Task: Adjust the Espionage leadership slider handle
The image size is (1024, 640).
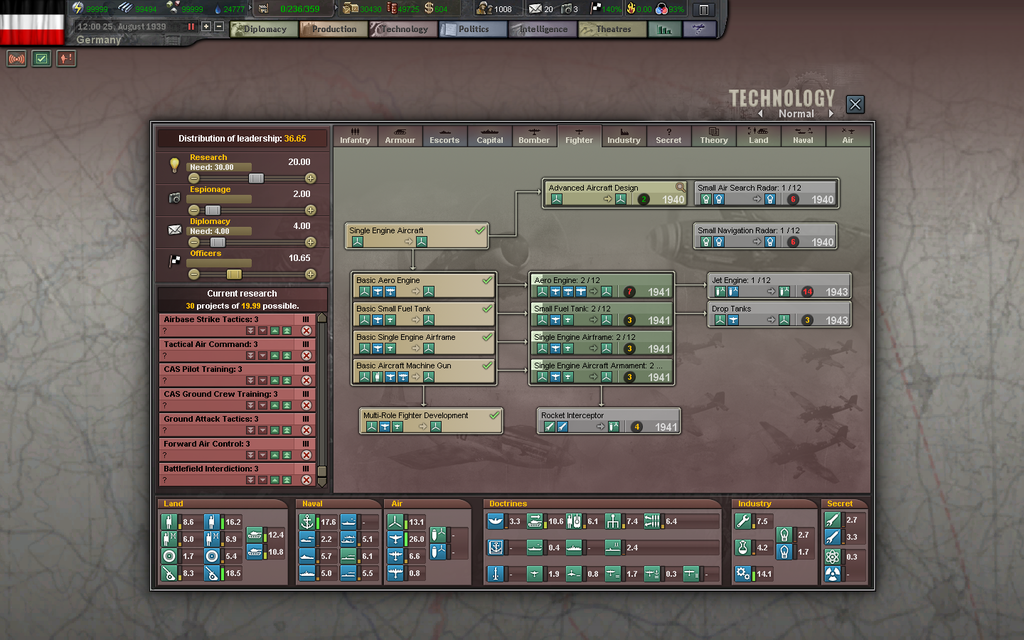Action: pos(213,210)
